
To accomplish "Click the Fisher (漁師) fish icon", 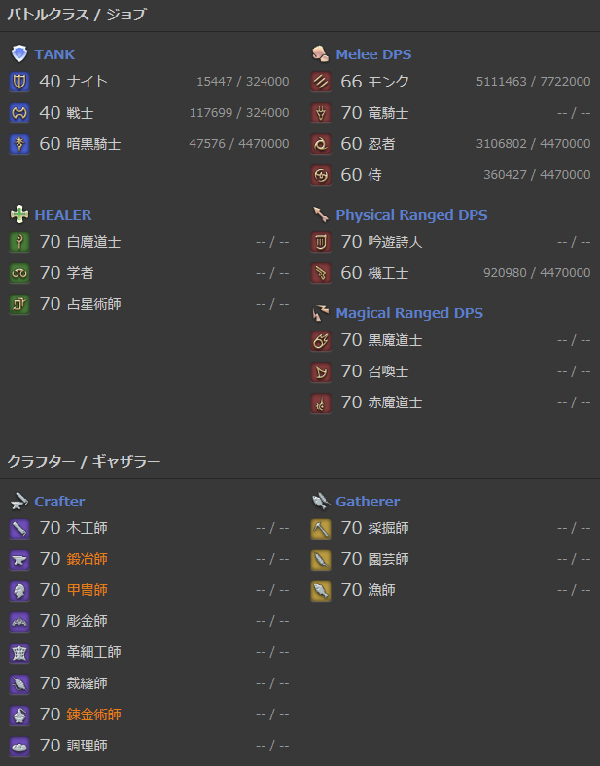I will [321, 591].
